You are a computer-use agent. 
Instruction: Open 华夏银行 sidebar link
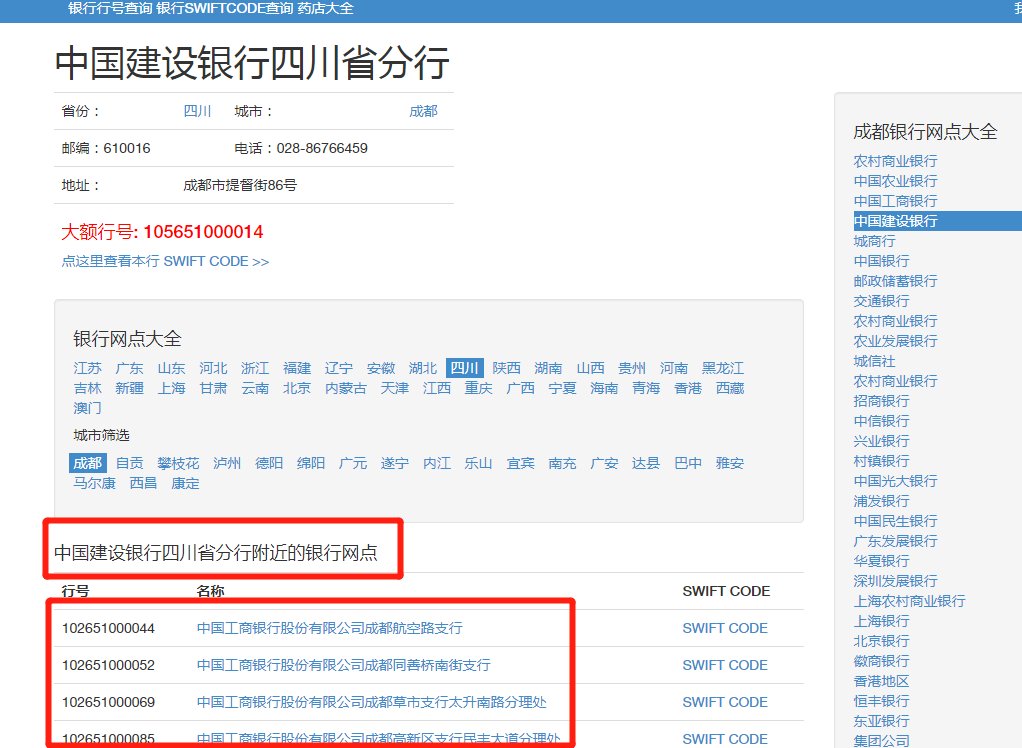(881, 561)
